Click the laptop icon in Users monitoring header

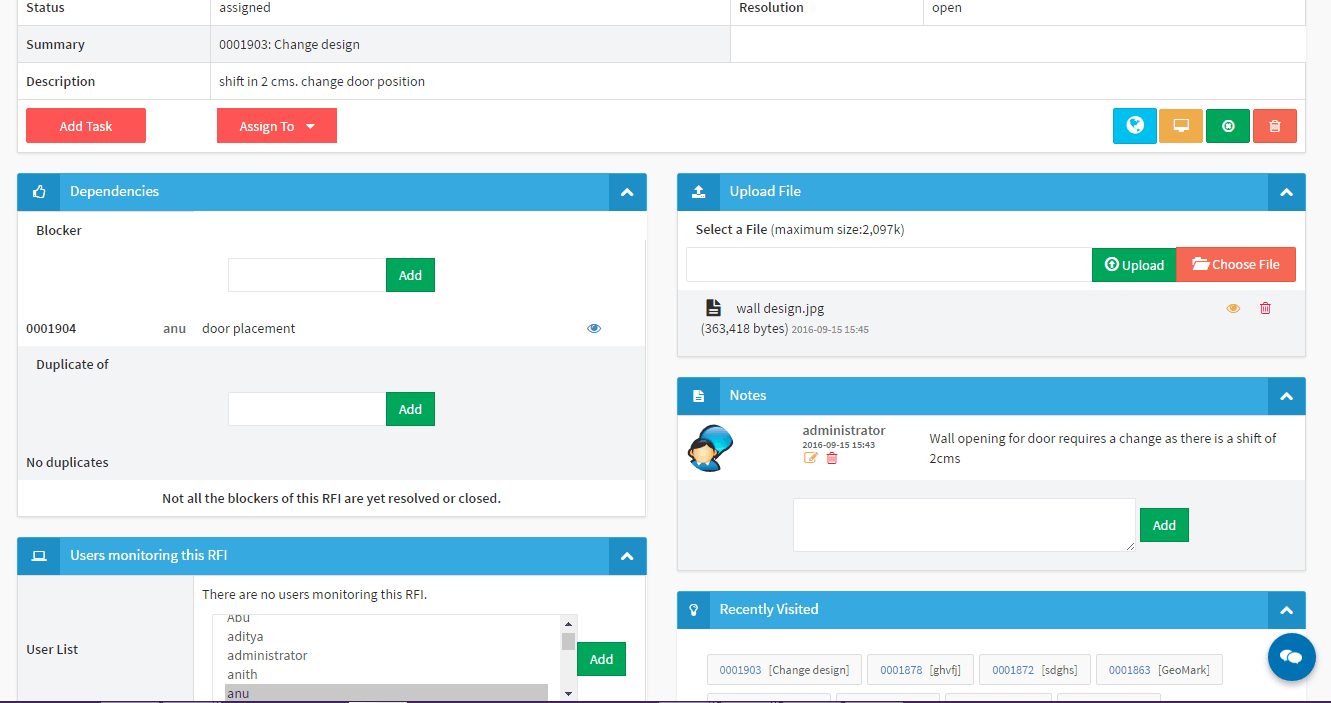click(39, 556)
